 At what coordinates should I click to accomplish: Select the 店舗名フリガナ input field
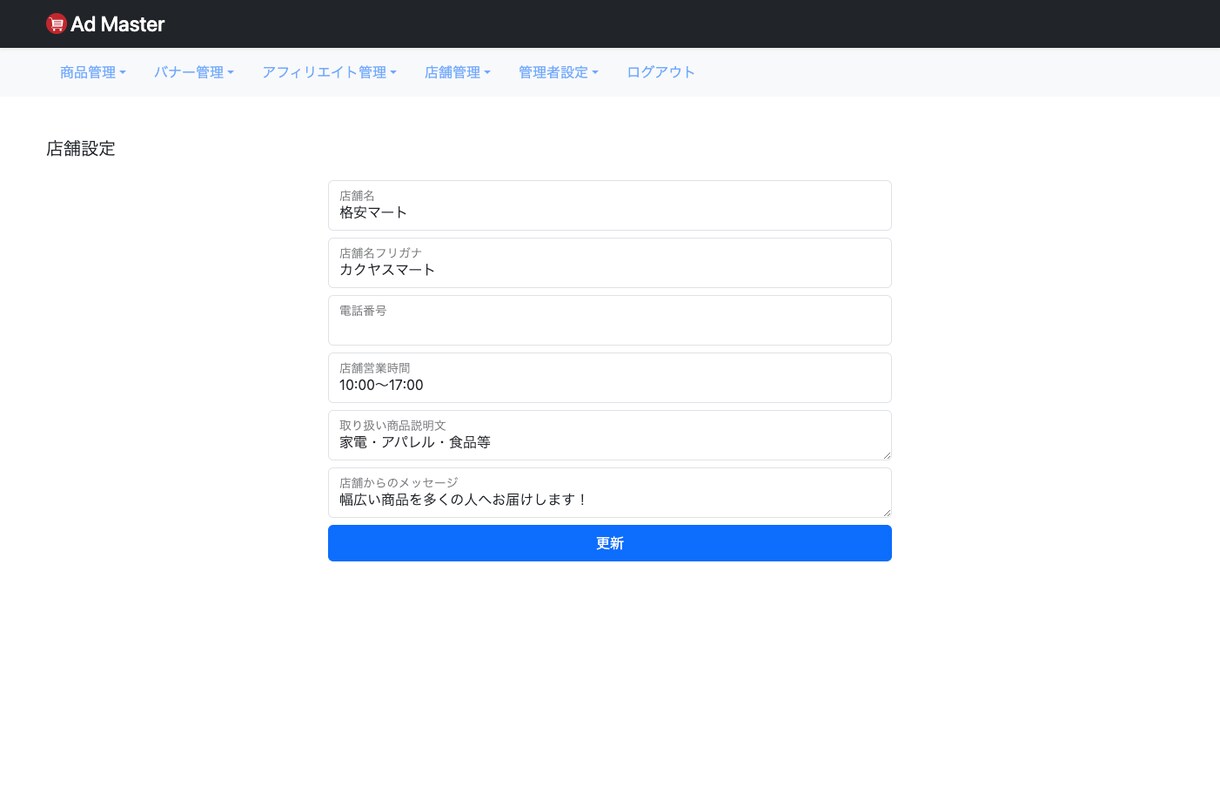(610, 263)
